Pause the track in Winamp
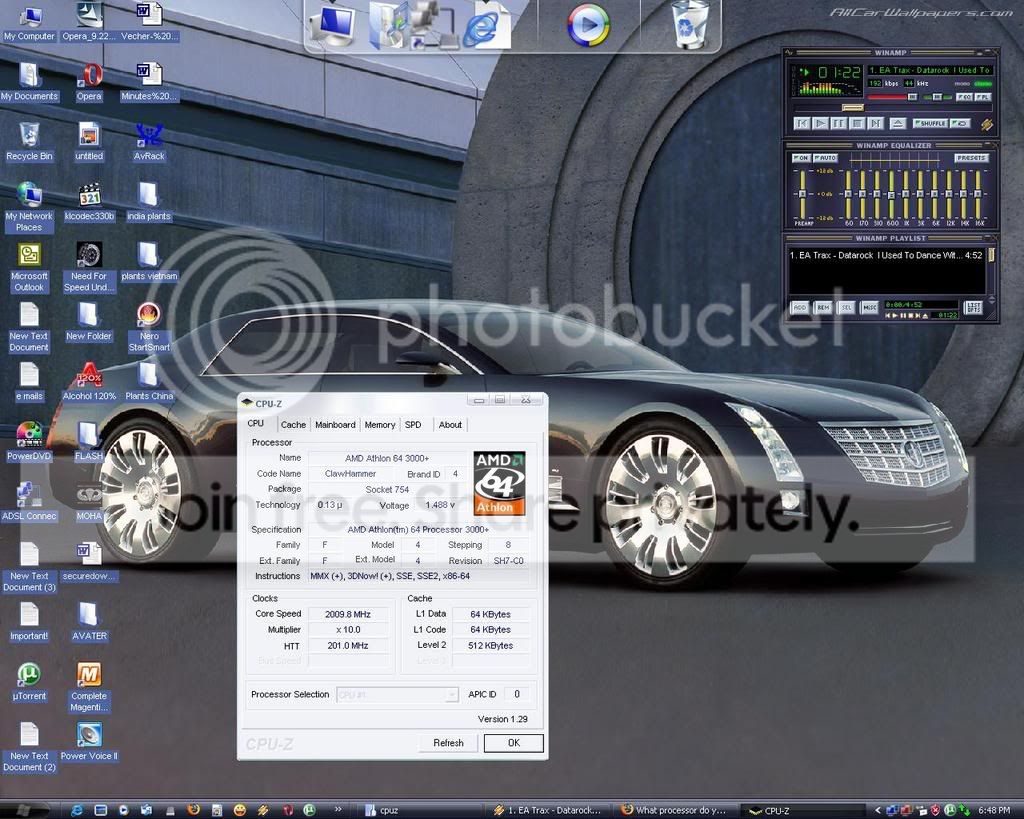 tap(839, 123)
